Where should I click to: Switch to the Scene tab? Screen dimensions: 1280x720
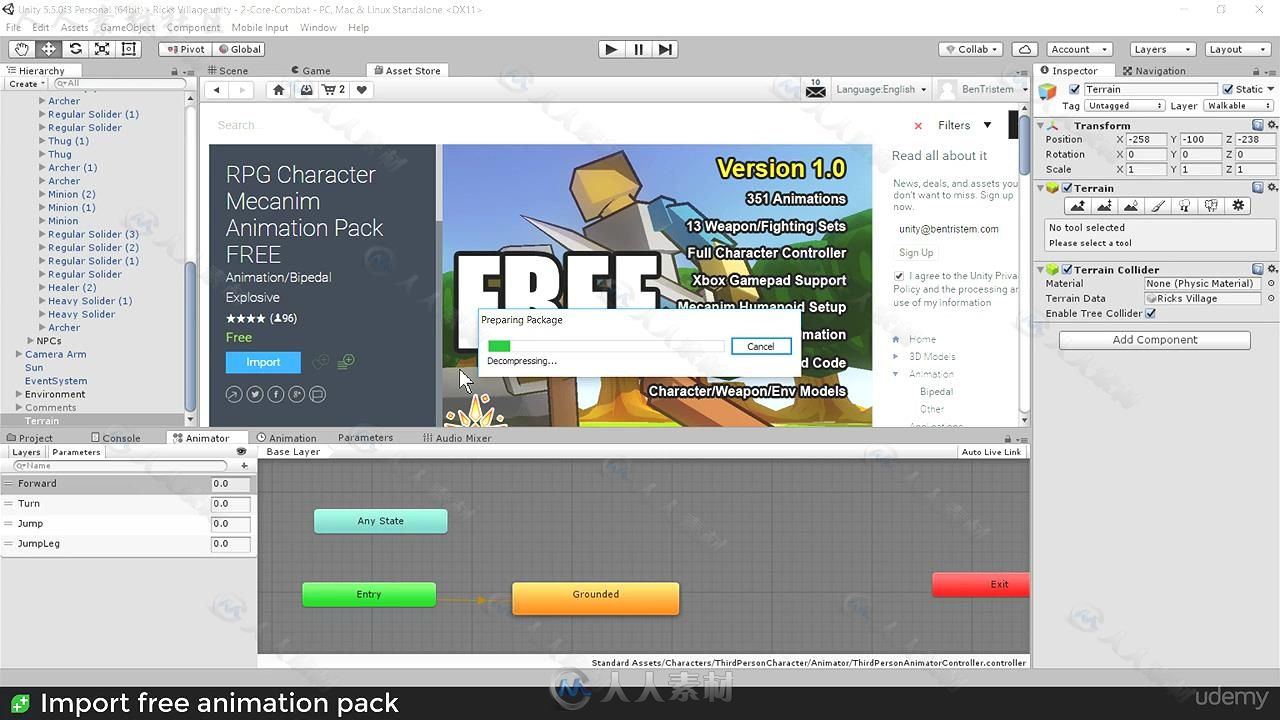(227, 71)
